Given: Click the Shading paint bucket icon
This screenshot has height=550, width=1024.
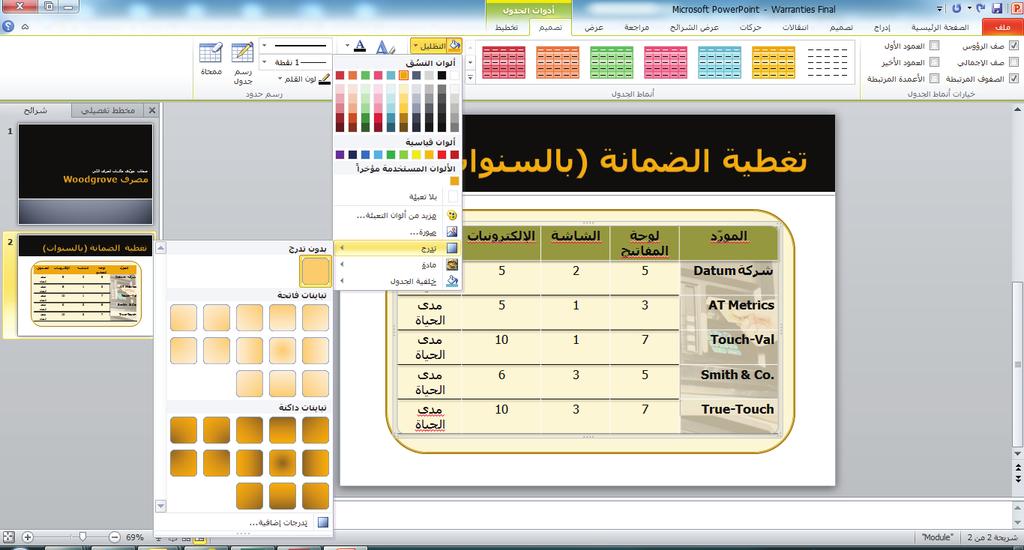Looking at the screenshot, I should (x=455, y=46).
